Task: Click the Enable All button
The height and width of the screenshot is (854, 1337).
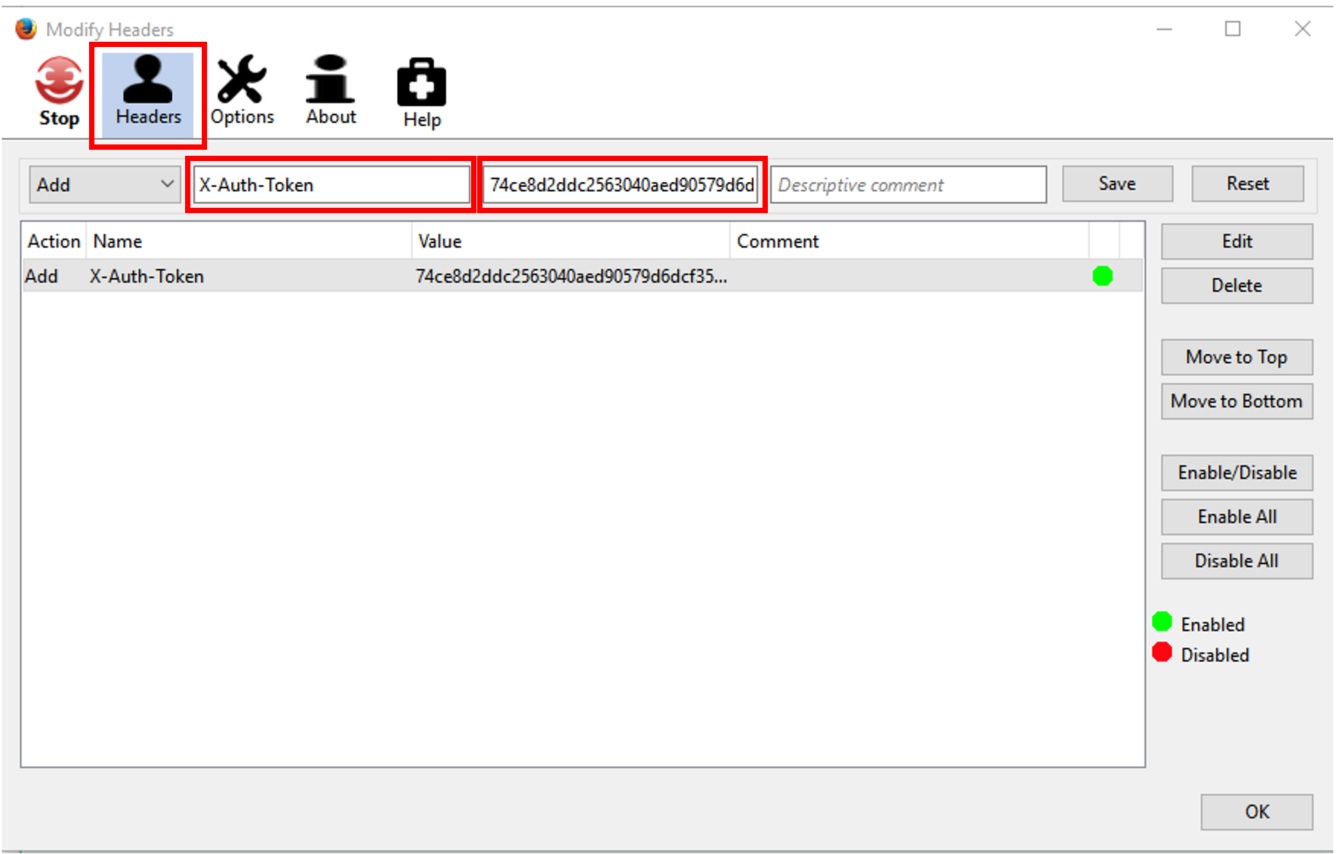Action: (1236, 517)
